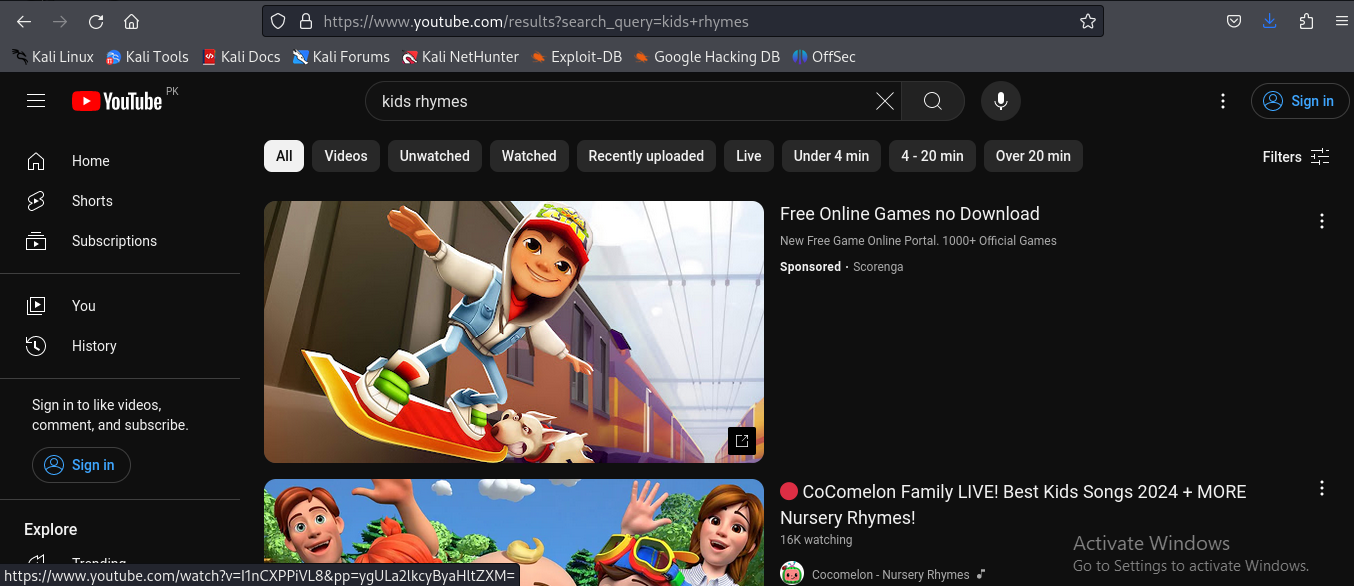
Task: Click the Scorenga advertiser name
Action: pyautogui.click(x=878, y=267)
